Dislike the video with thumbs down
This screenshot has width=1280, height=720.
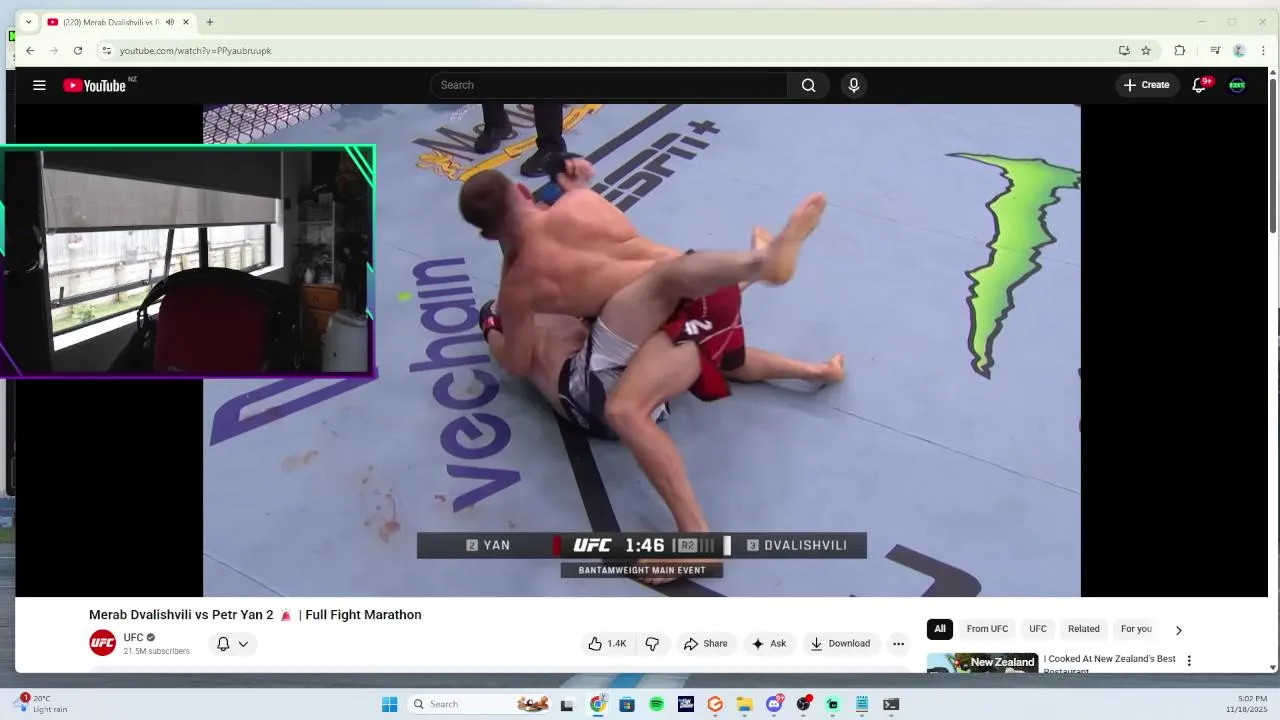(652, 644)
